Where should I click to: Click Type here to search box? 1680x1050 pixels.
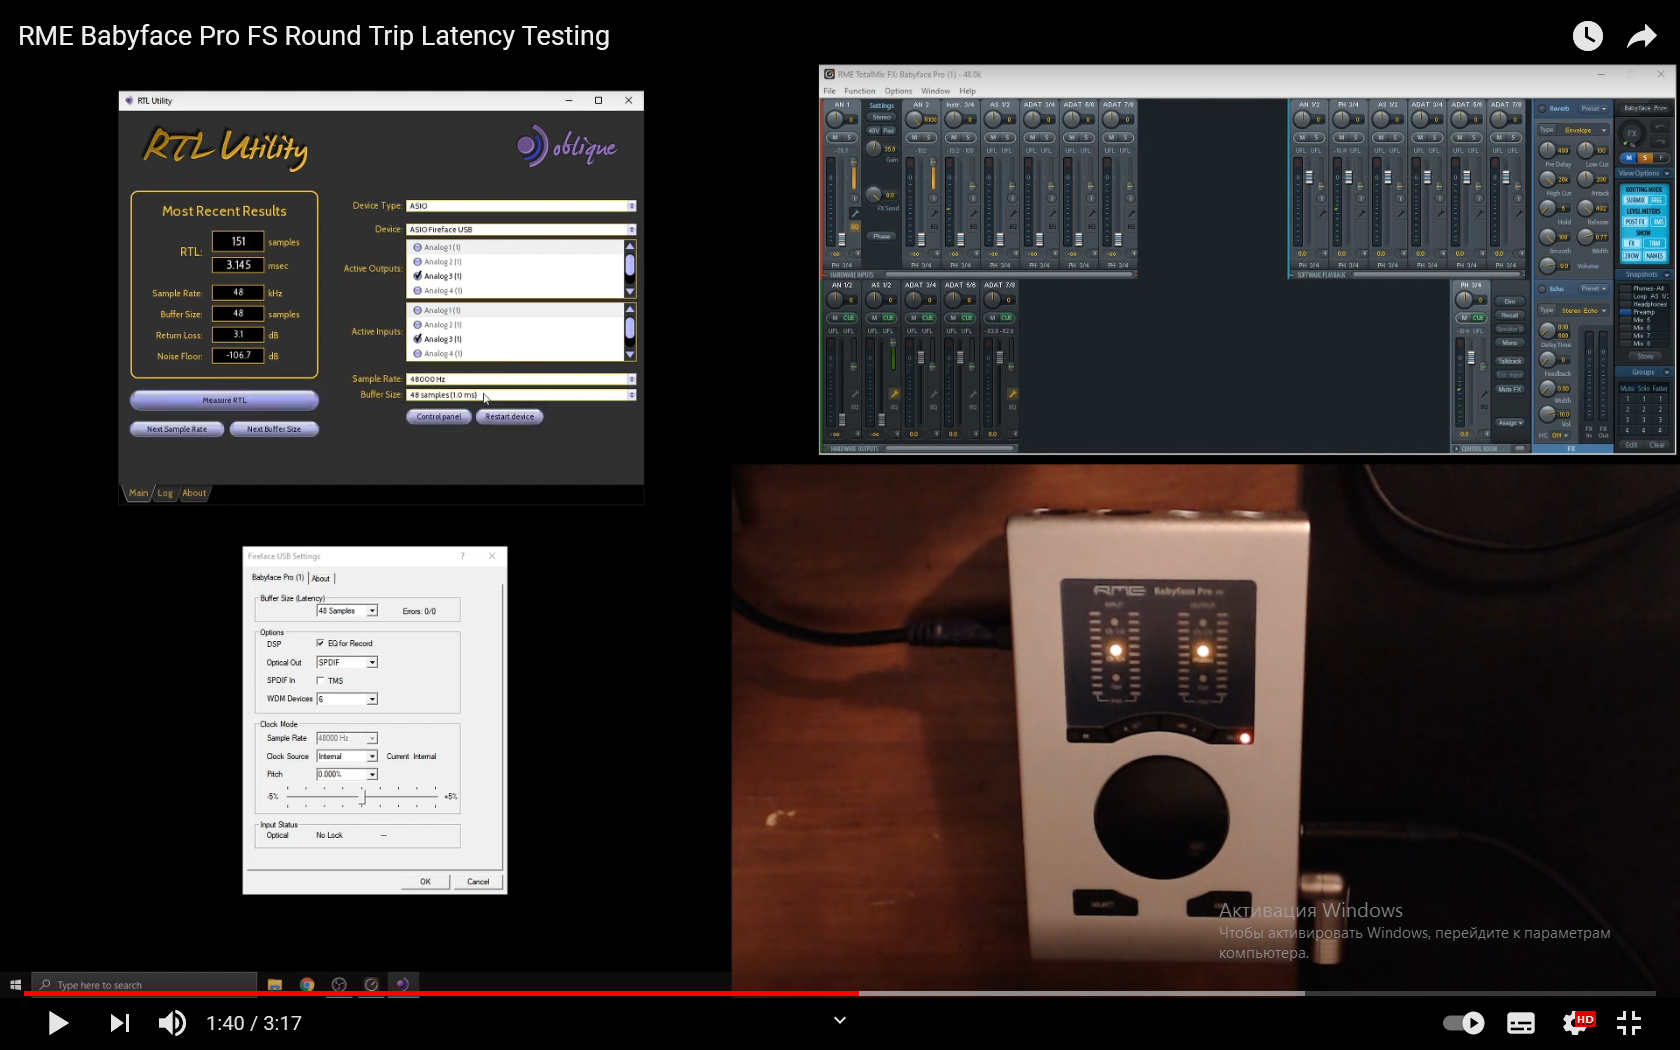[x=145, y=985]
